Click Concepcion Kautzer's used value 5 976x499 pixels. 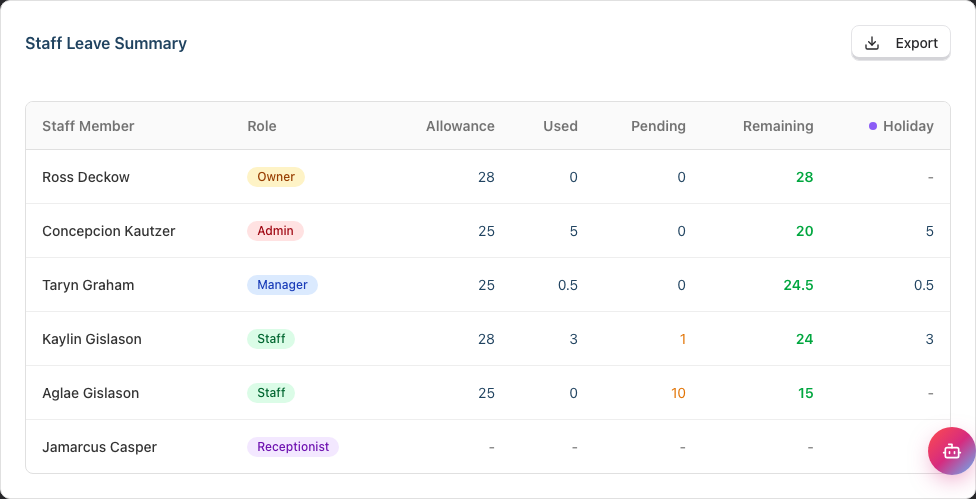pyautogui.click(x=573, y=231)
